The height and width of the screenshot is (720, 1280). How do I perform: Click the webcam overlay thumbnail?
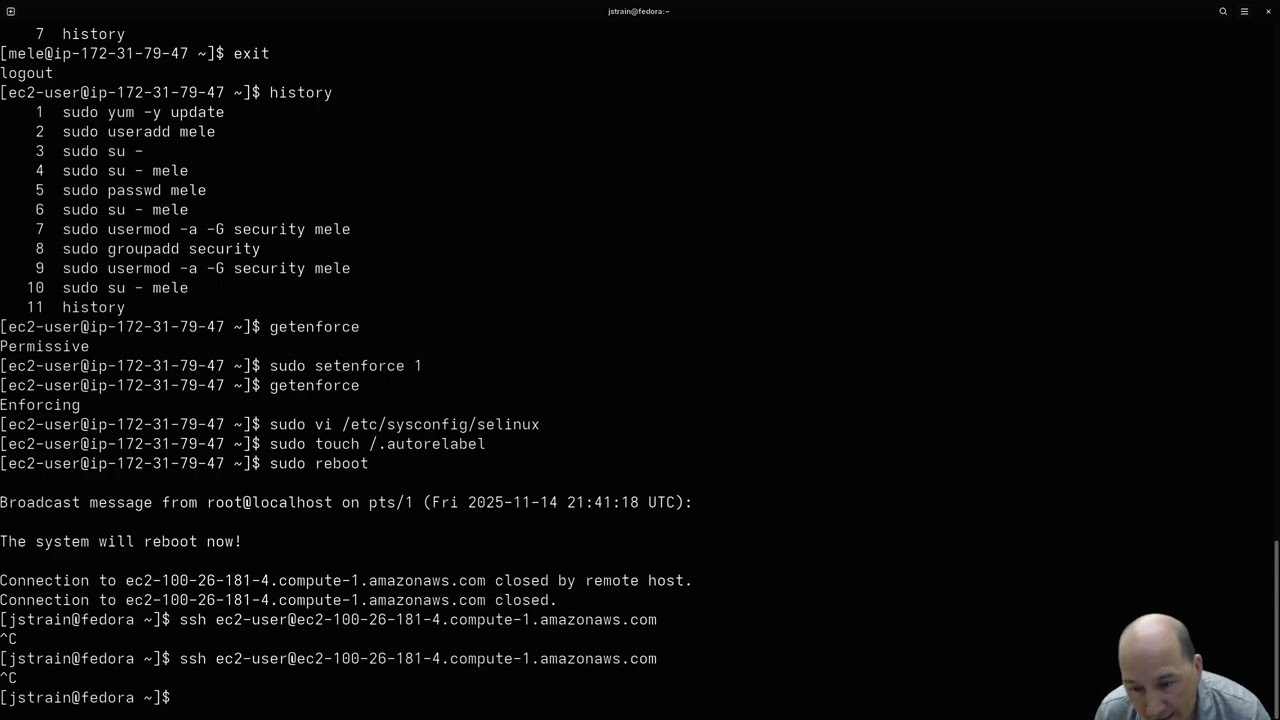(x=1183, y=667)
